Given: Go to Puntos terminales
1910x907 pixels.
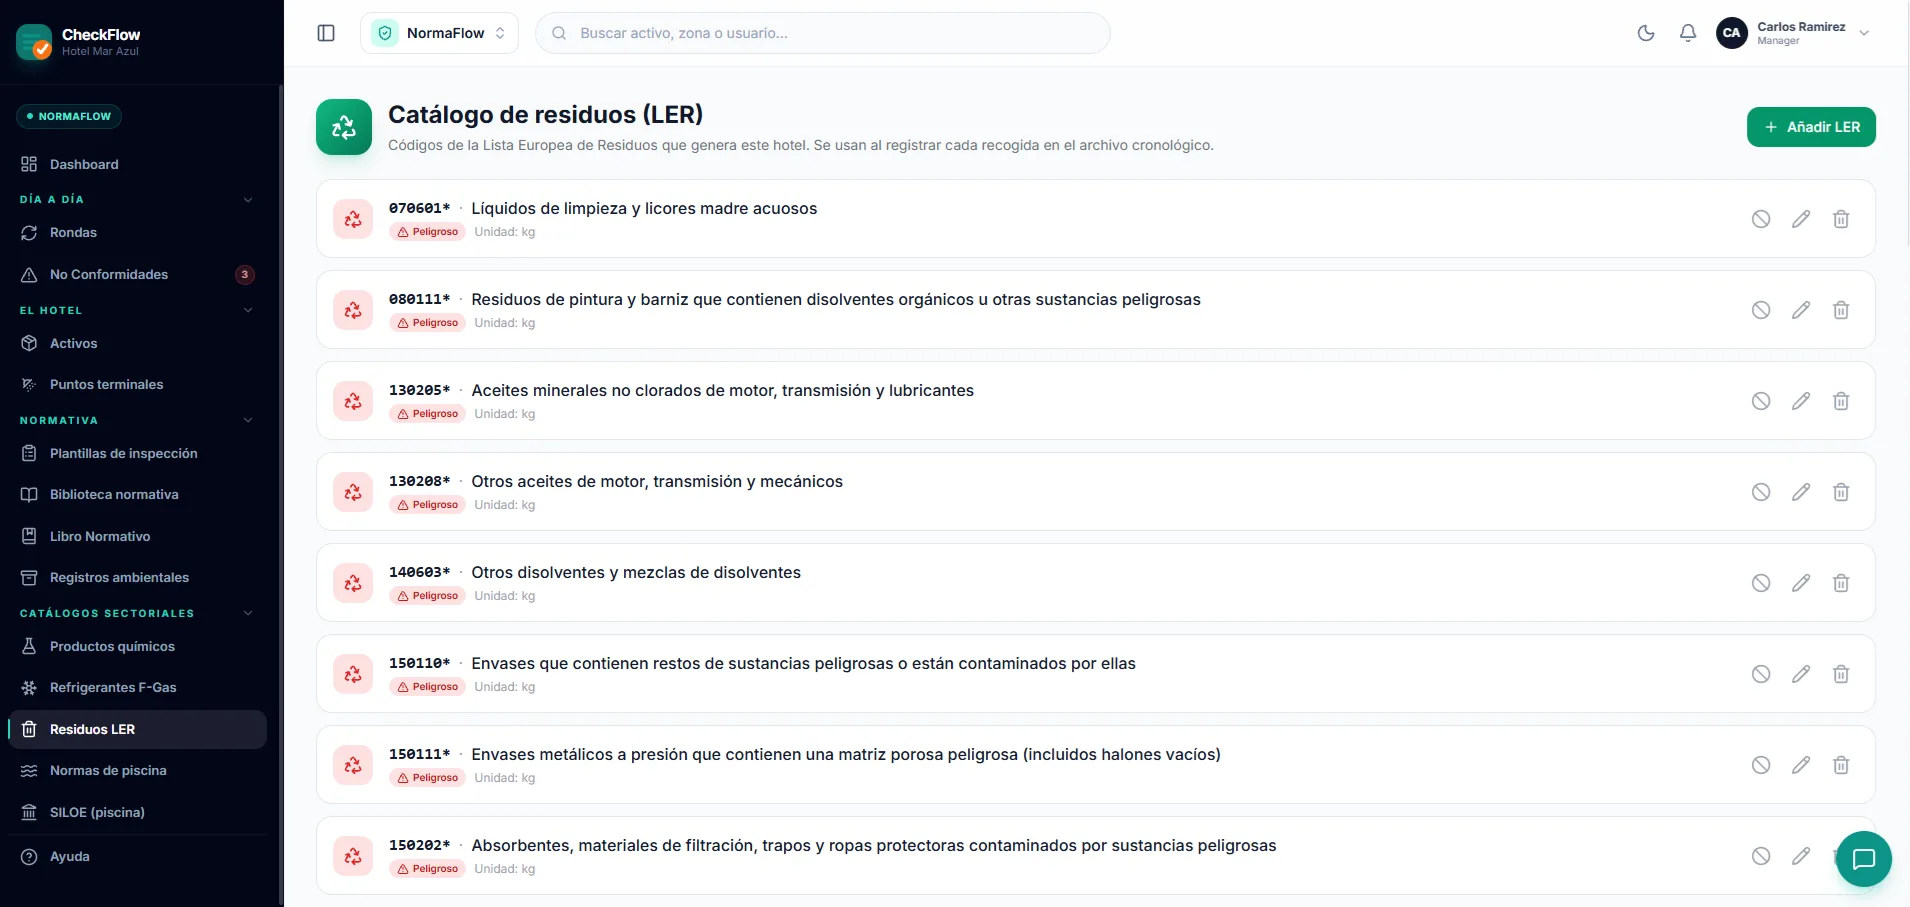Looking at the screenshot, I should click(x=137, y=384).
